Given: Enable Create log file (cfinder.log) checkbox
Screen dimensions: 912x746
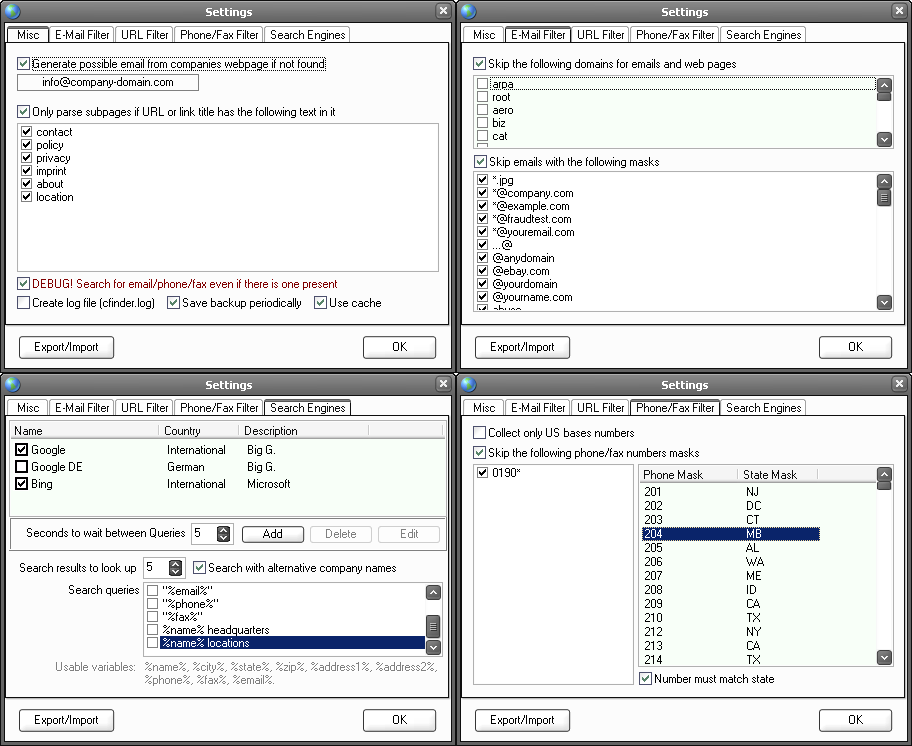Looking at the screenshot, I should pos(23,303).
